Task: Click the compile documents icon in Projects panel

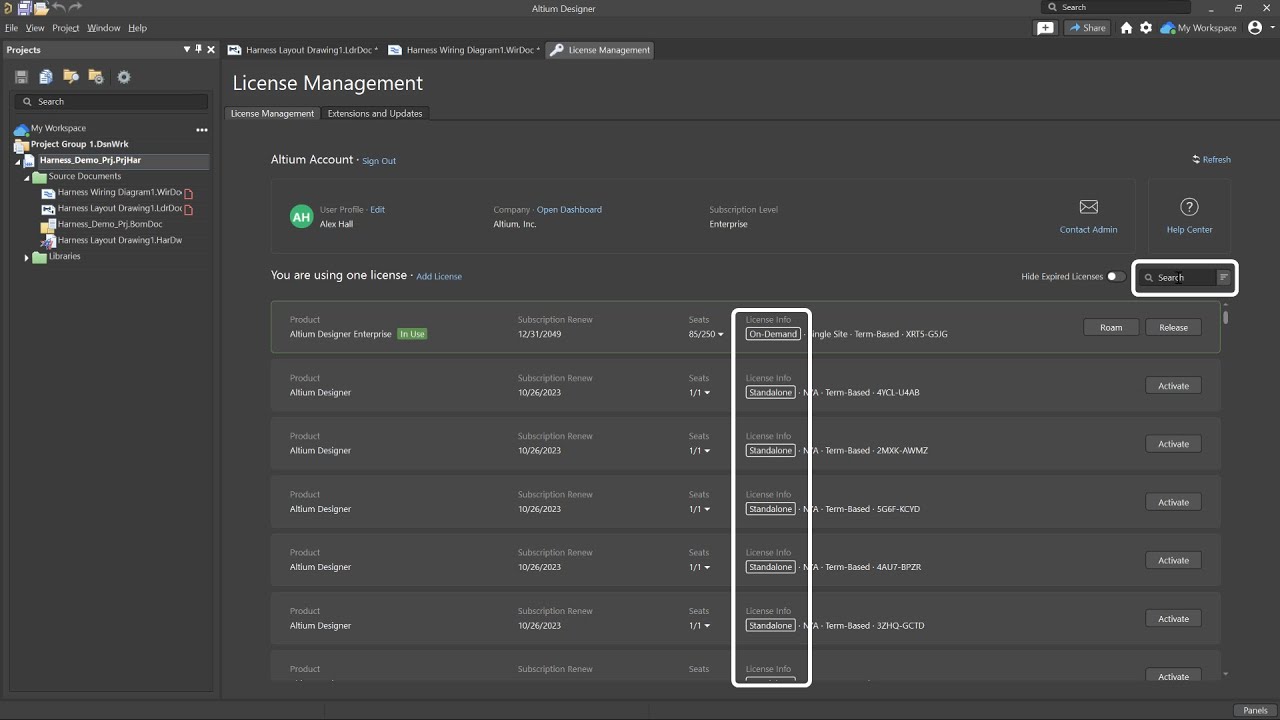Action: coord(46,77)
